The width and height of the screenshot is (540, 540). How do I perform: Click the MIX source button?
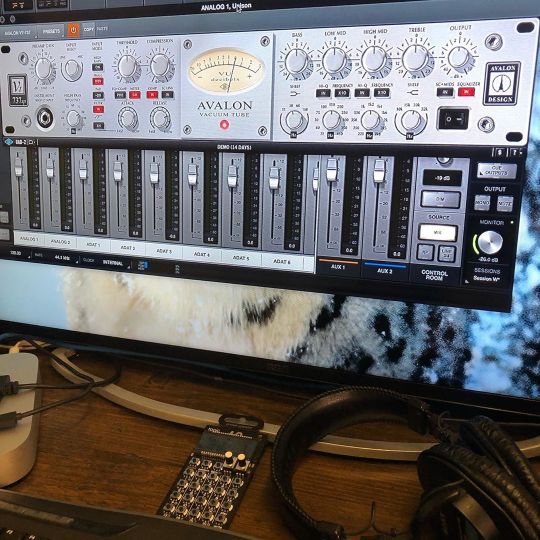pos(438,233)
